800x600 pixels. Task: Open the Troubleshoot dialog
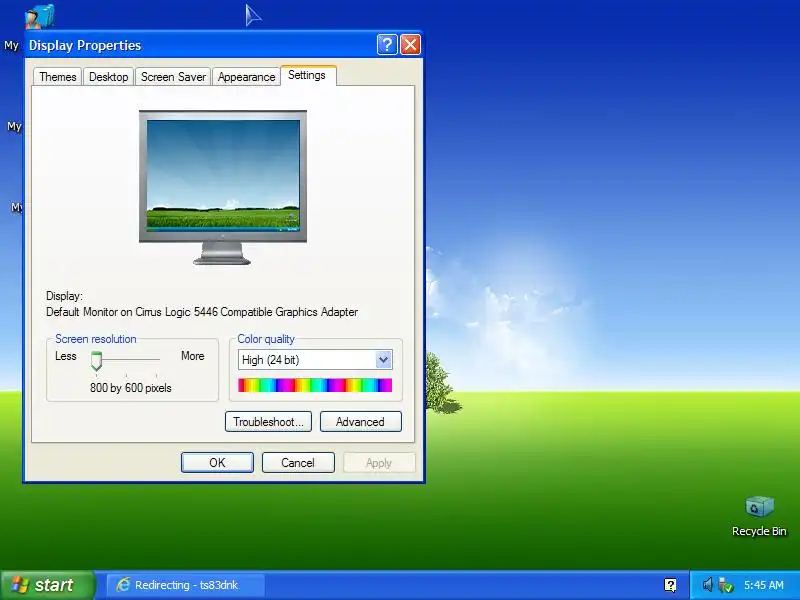(x=268, y=422)
